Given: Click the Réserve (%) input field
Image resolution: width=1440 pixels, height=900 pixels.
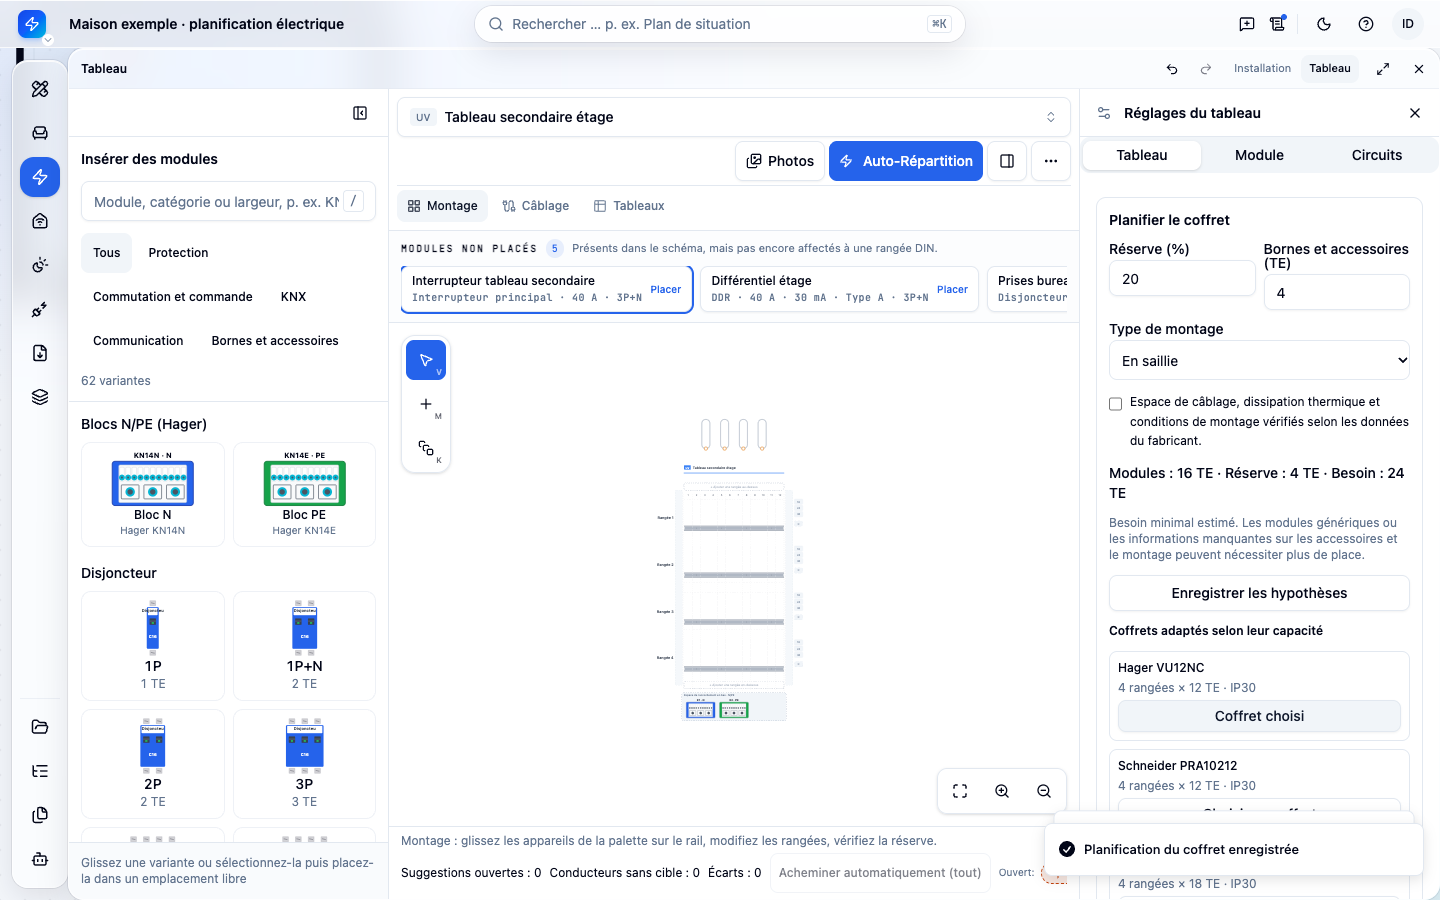Looking at the screenshot, I should point(1182,279).
